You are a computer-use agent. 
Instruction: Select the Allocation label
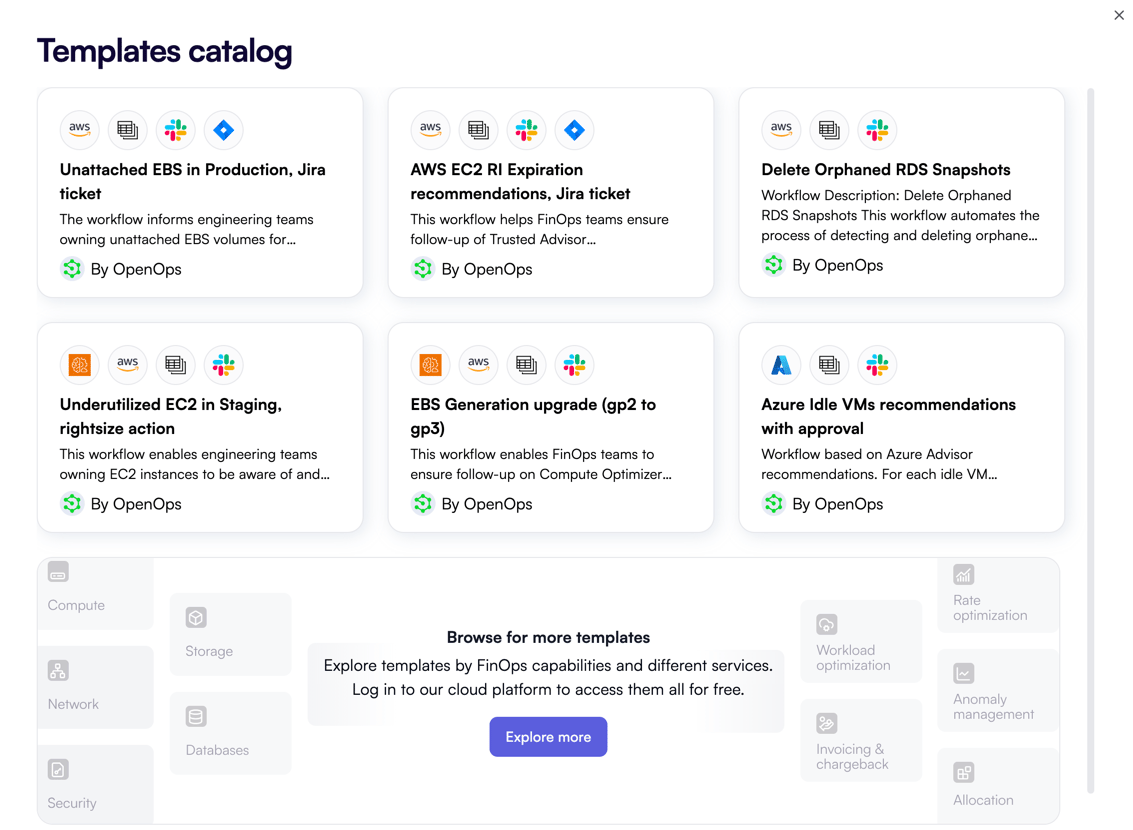(983, 800)
